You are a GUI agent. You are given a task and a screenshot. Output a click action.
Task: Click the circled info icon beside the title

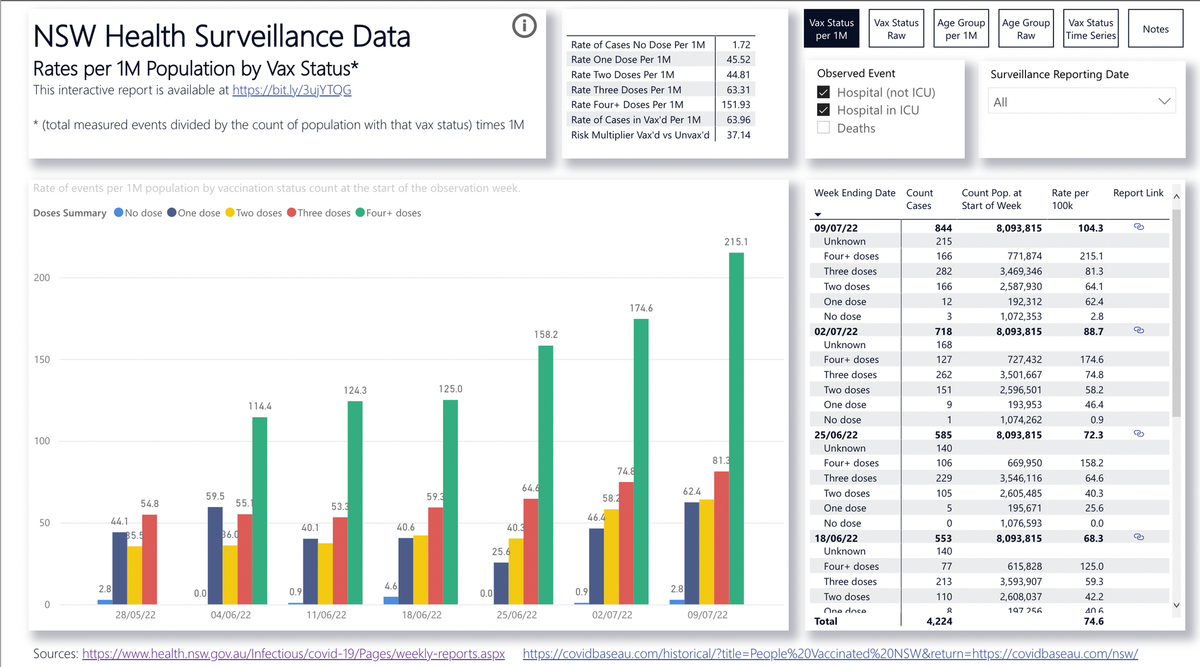click(x=524, y=26)
